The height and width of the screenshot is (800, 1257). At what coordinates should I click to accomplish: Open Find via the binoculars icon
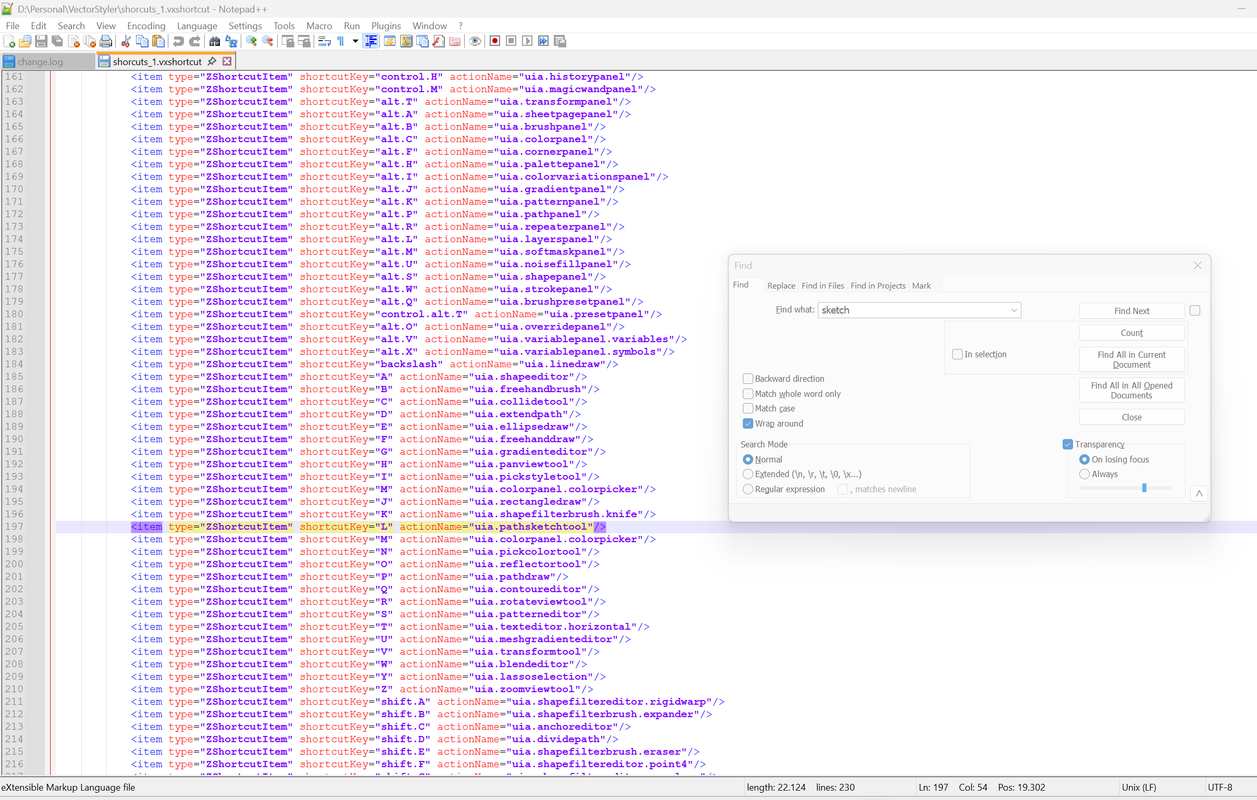pyautogui.click(x=214, y=41)
